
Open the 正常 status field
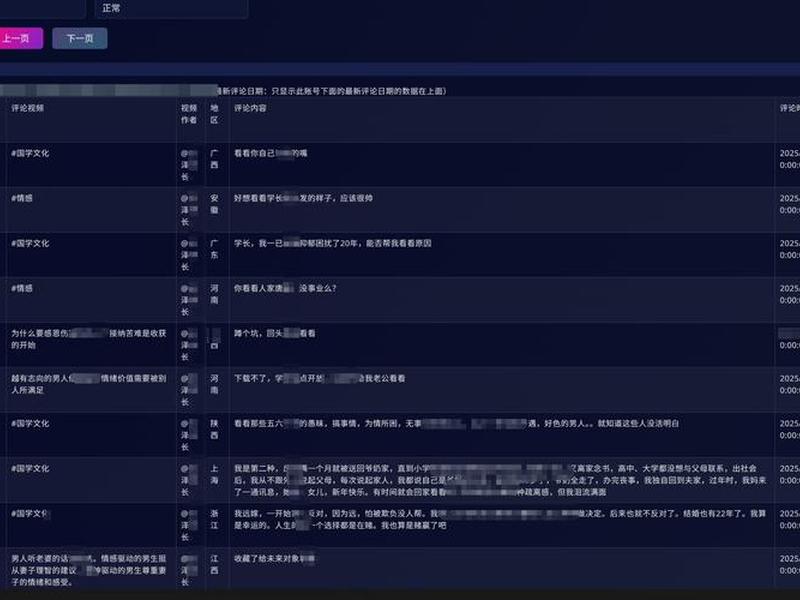coord(171,8)
